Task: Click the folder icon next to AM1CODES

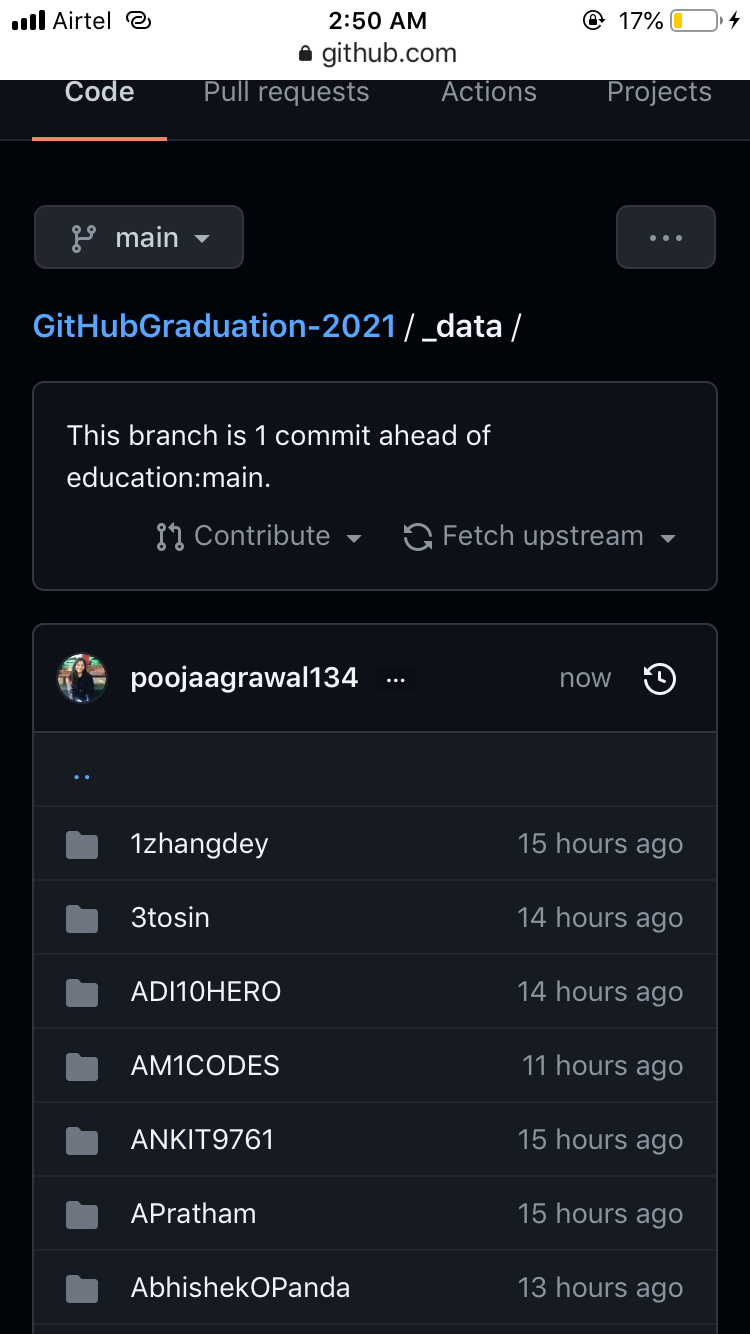Action: pos(81,1065)
